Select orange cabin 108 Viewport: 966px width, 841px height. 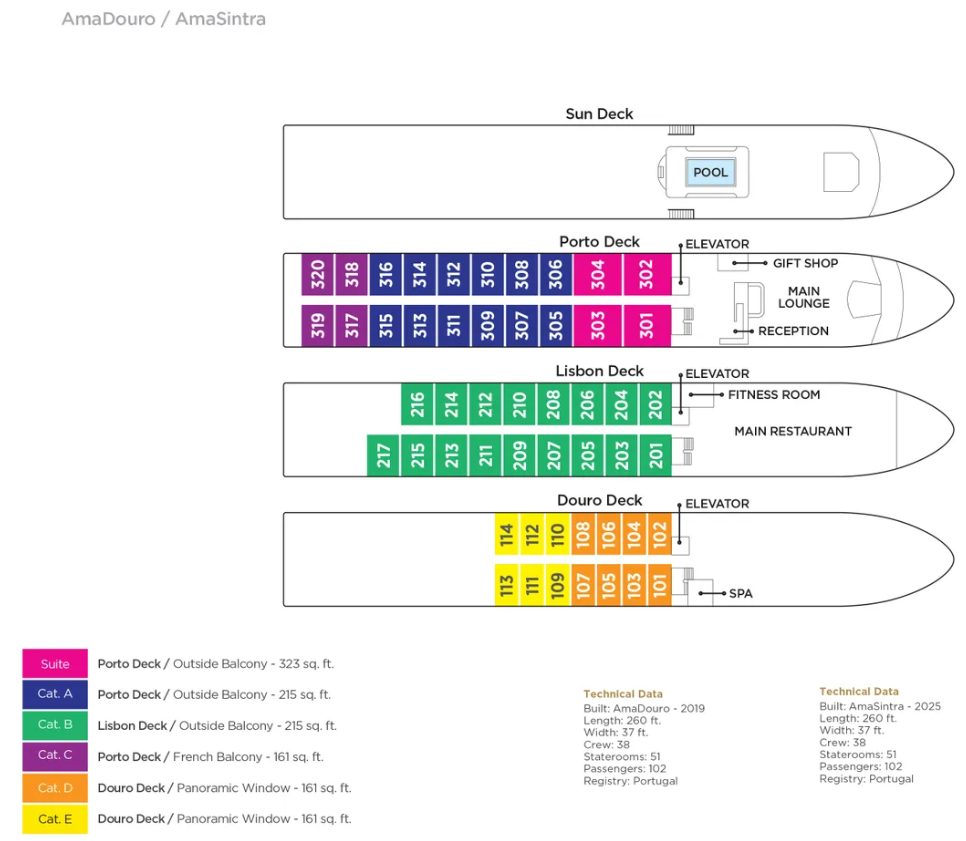[583, 534]
